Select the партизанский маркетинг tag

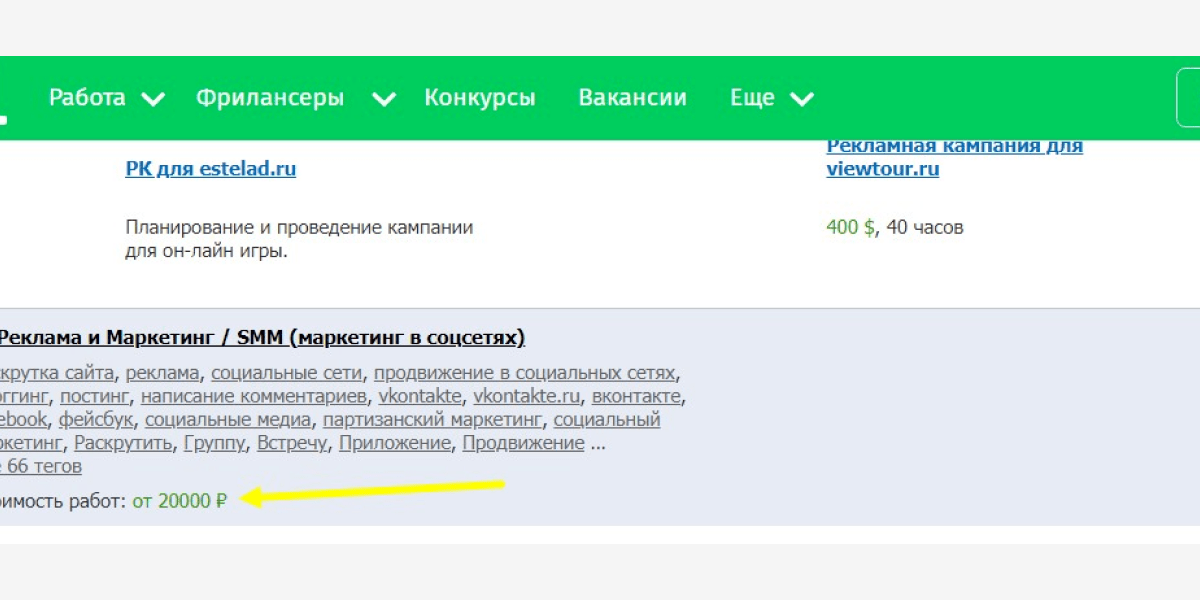[432, 420]
